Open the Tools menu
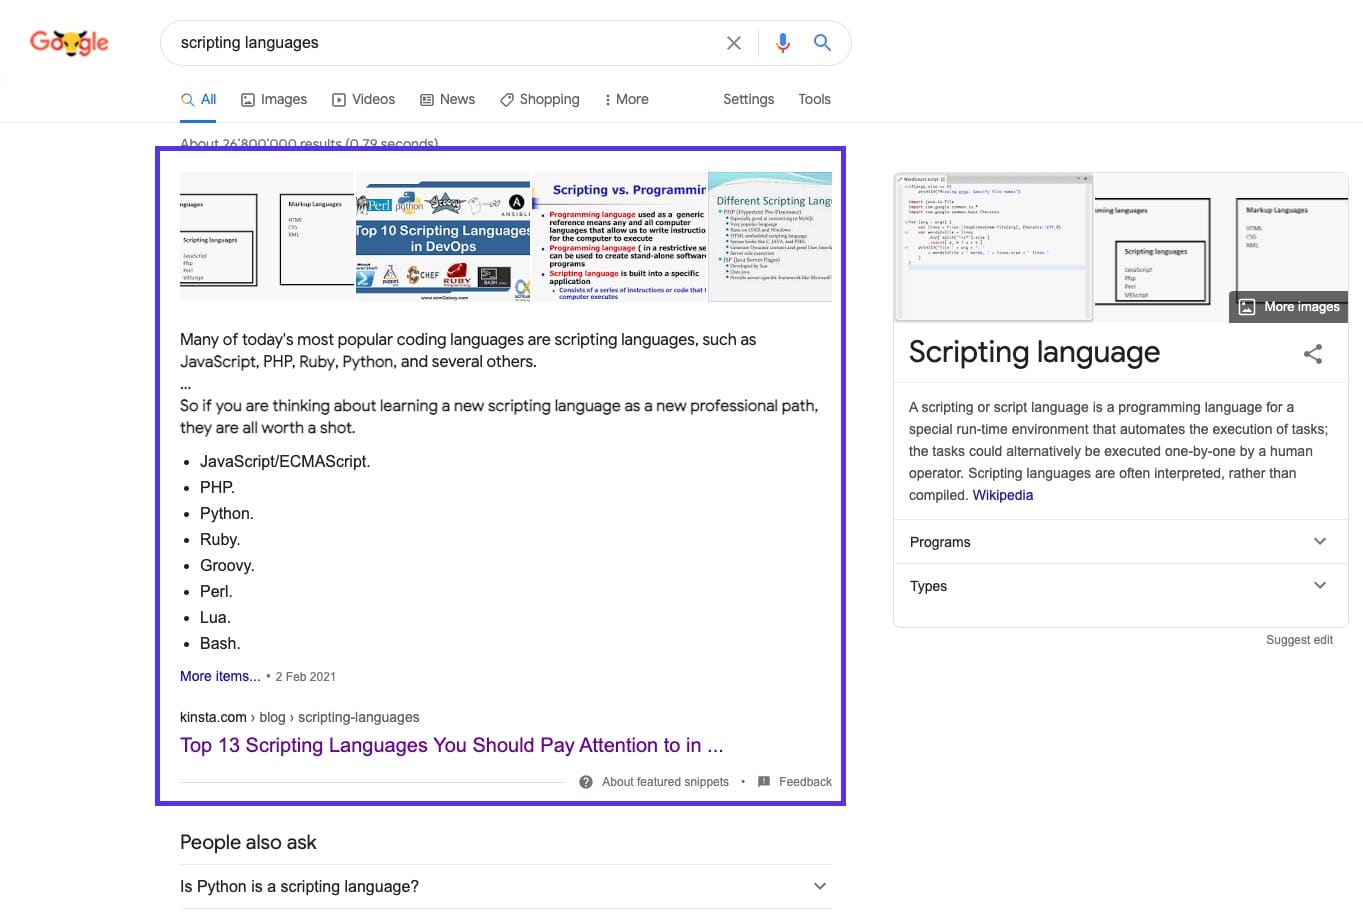1363x917 pixels. [x=813, y=99]
